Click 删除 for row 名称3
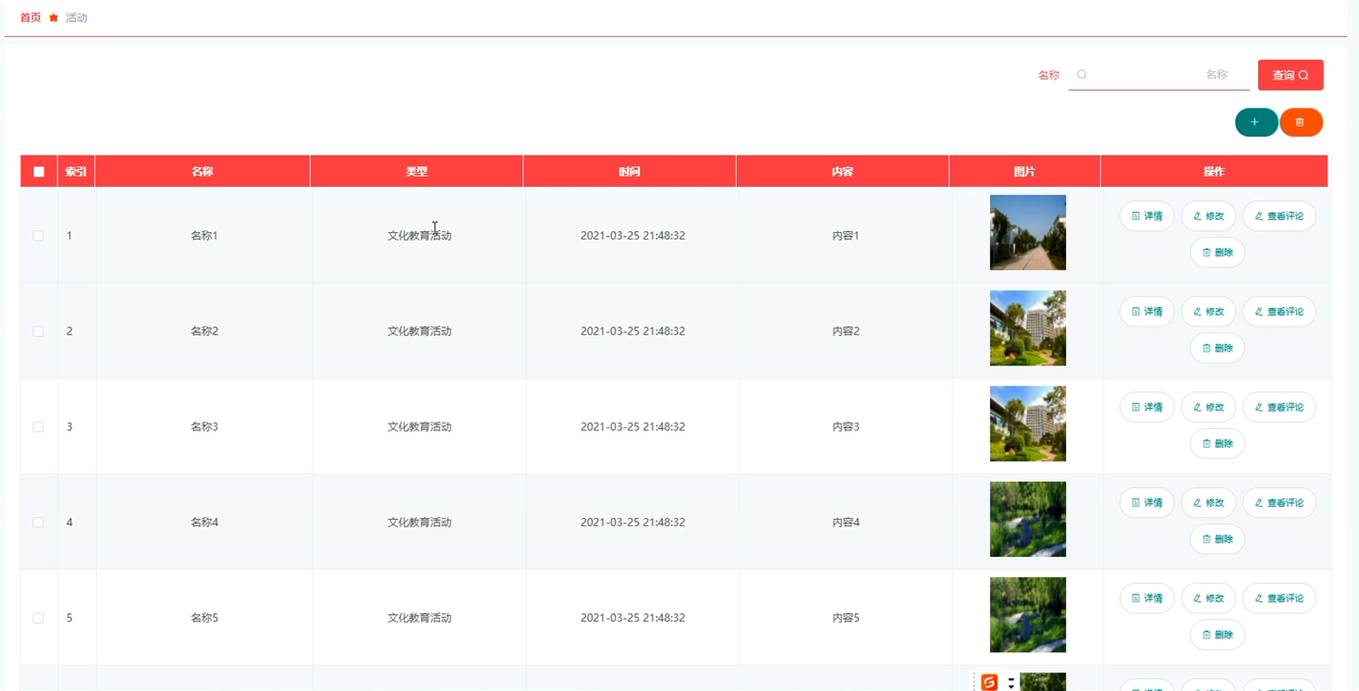 [x=1217, y=443]
